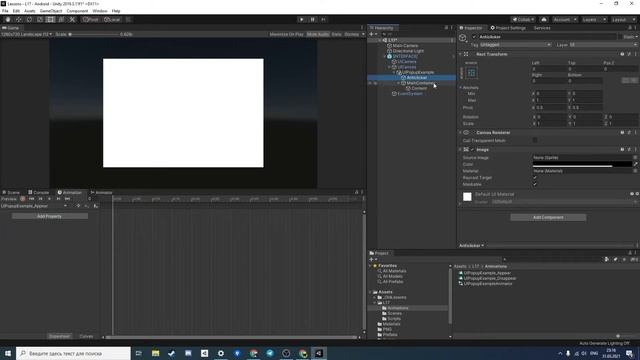Select the Rect tool in the toolbar
The image size is (640, 360).
50,20
